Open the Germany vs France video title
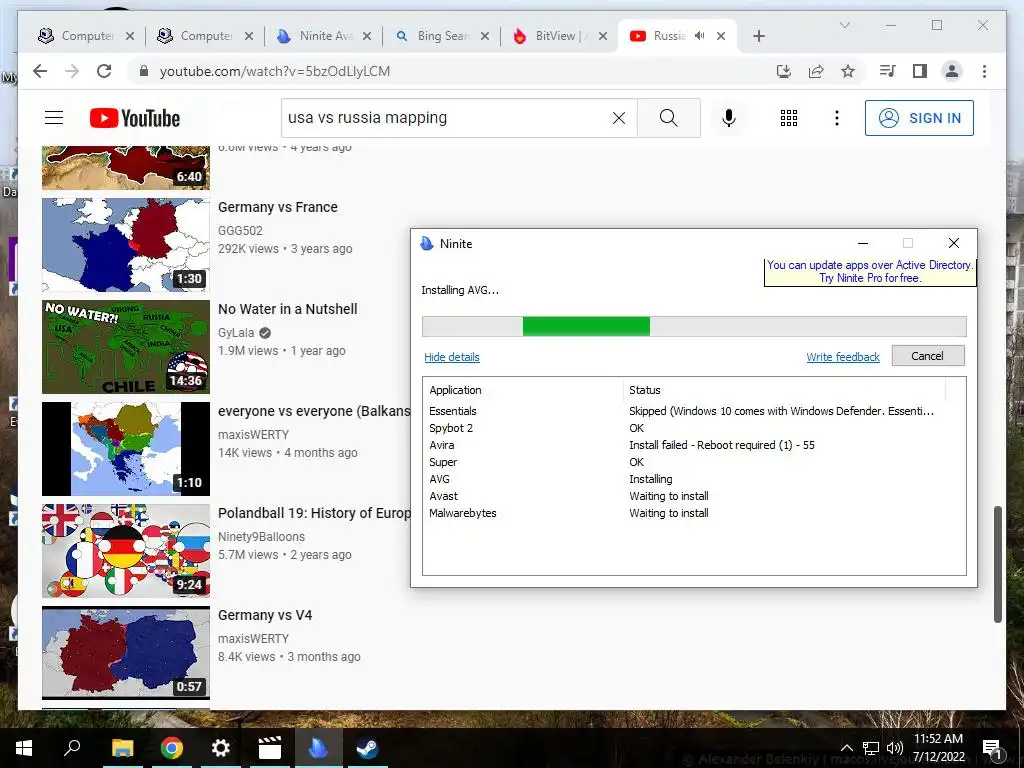 tap(278, 207)
